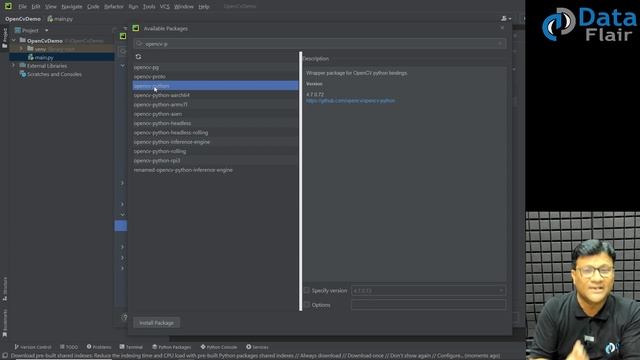This screenshot has height=360, width=640.
Task: Open the Python Packages tool window
Action: pos(171,347)
